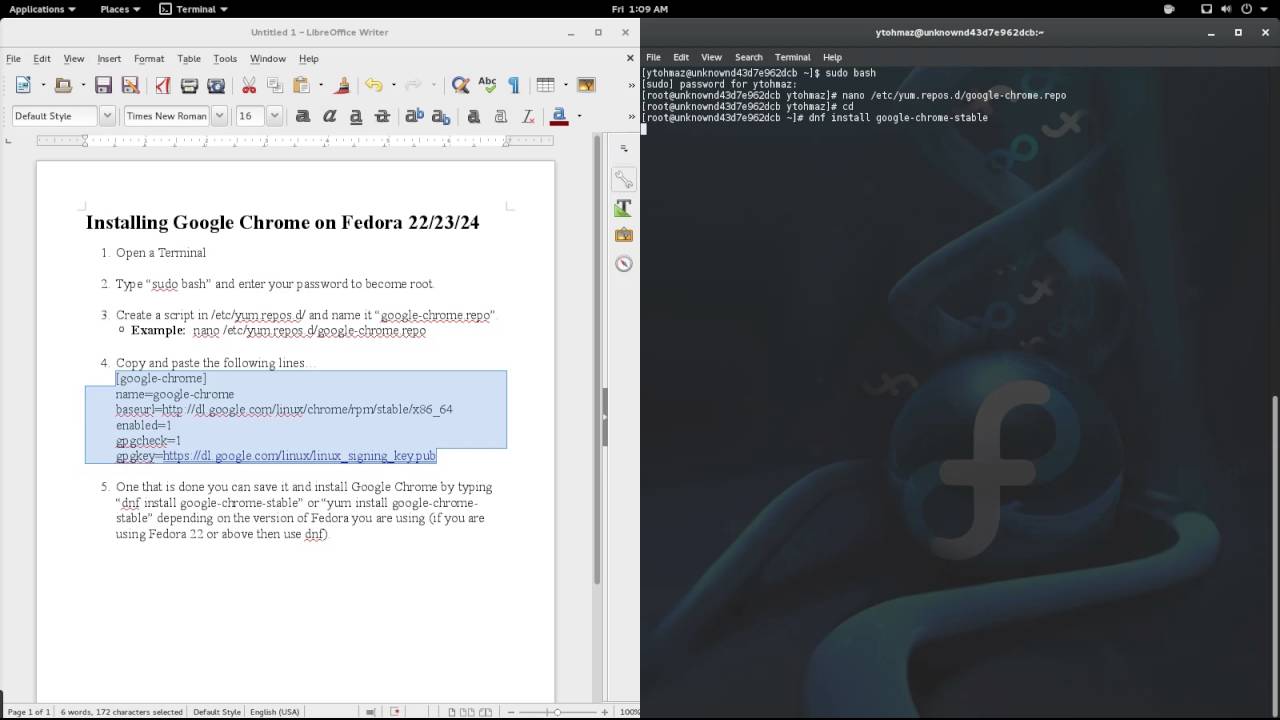This screenshot has width=1280, height=720.
Task: Select multiple-page view in status bar
Action: [x=466, y=712]
